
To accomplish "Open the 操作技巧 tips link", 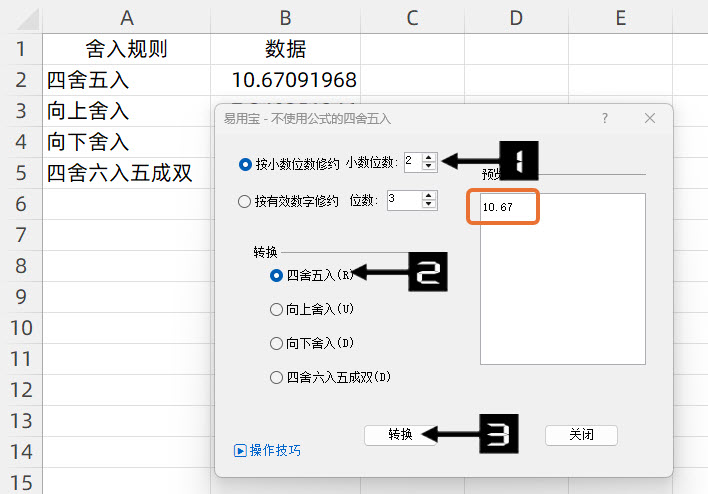I will click(267, 450).
